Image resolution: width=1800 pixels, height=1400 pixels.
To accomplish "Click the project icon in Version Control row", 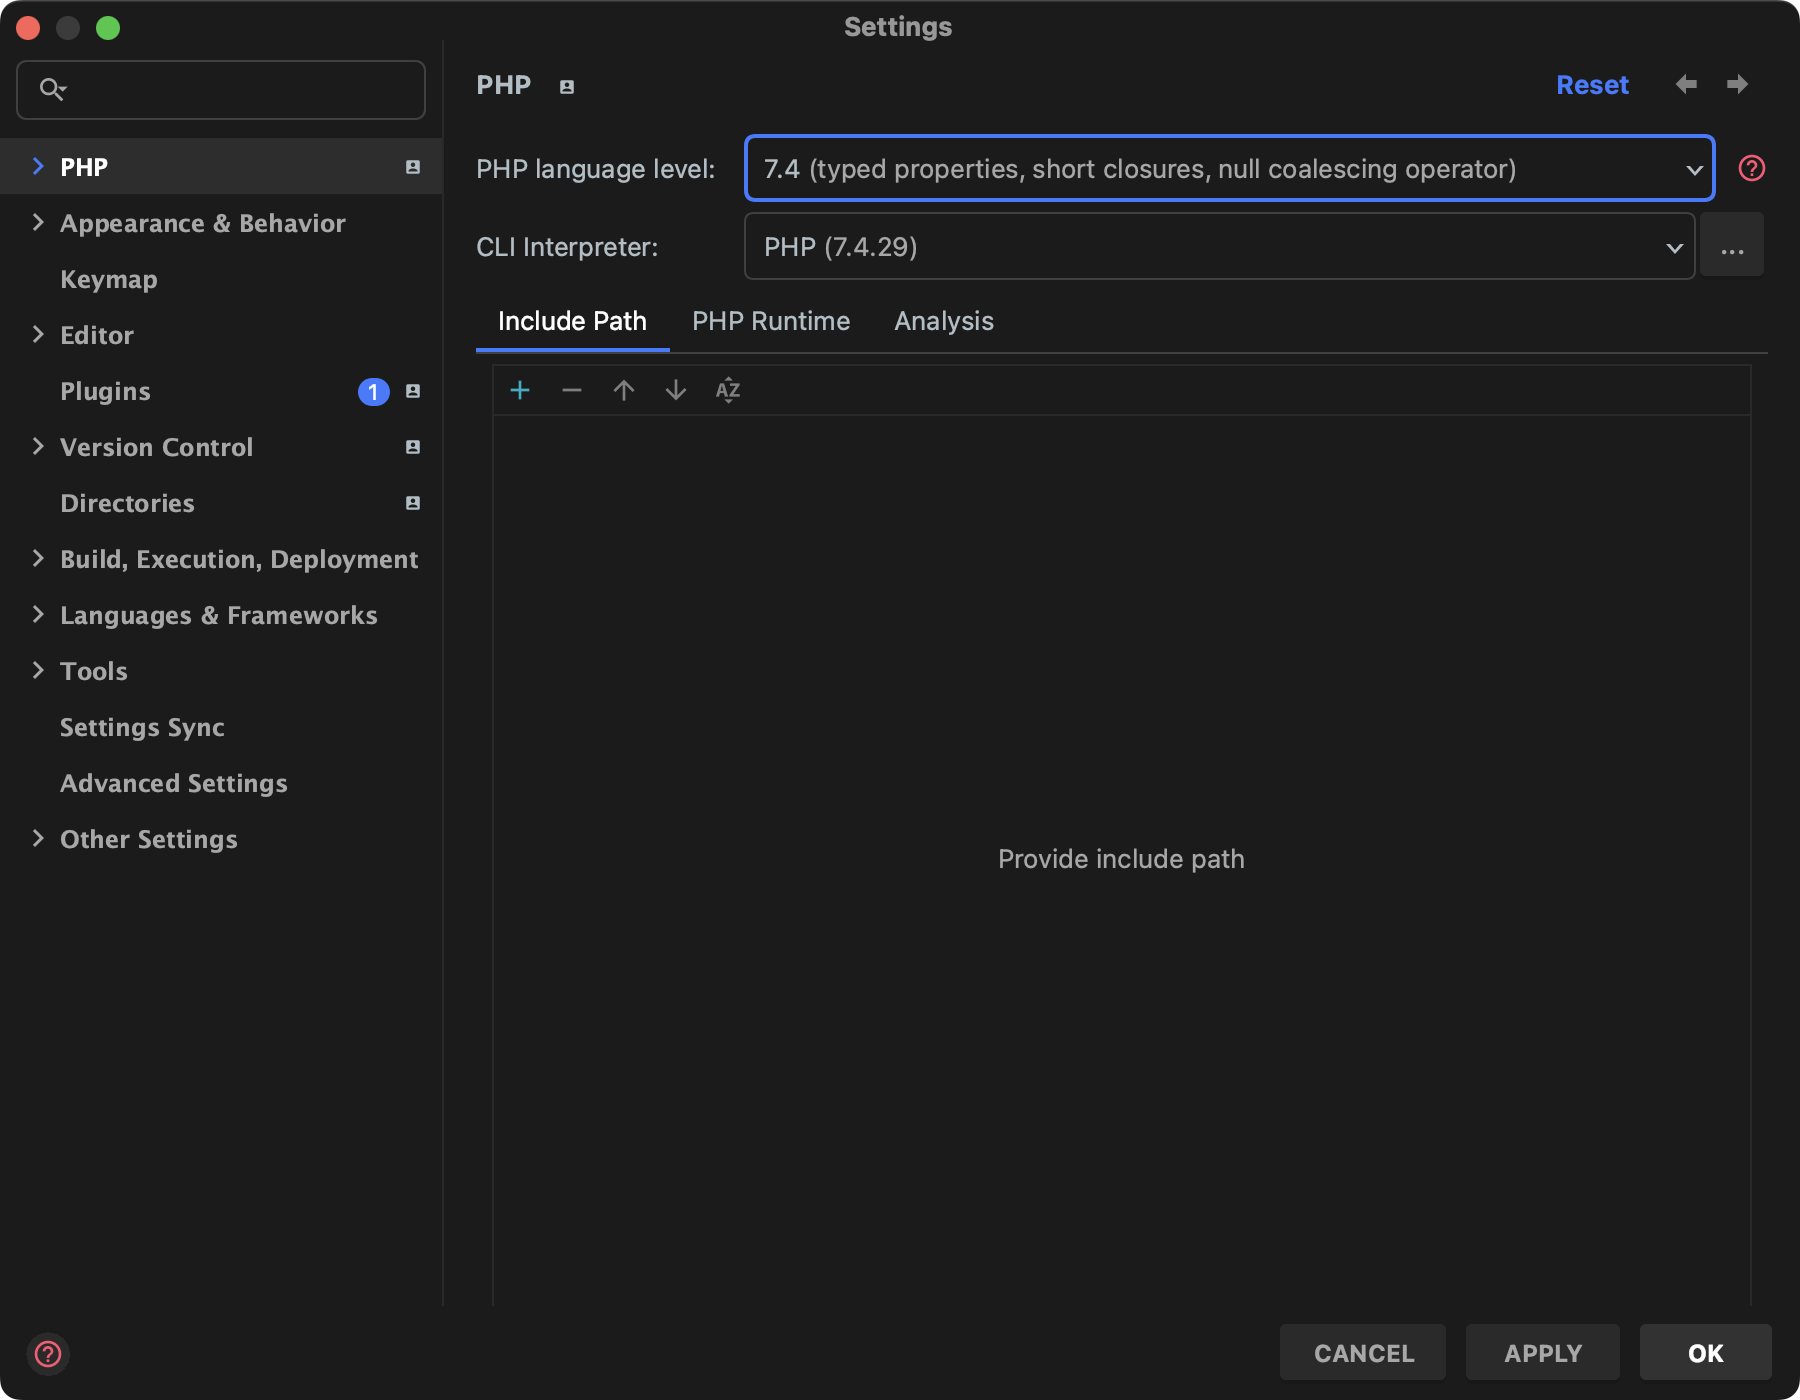I will tap(413, 447).
